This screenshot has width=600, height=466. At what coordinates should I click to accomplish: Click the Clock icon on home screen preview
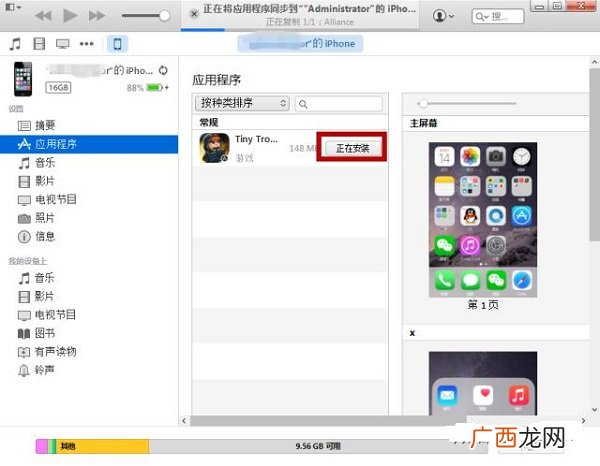point(522,156)
